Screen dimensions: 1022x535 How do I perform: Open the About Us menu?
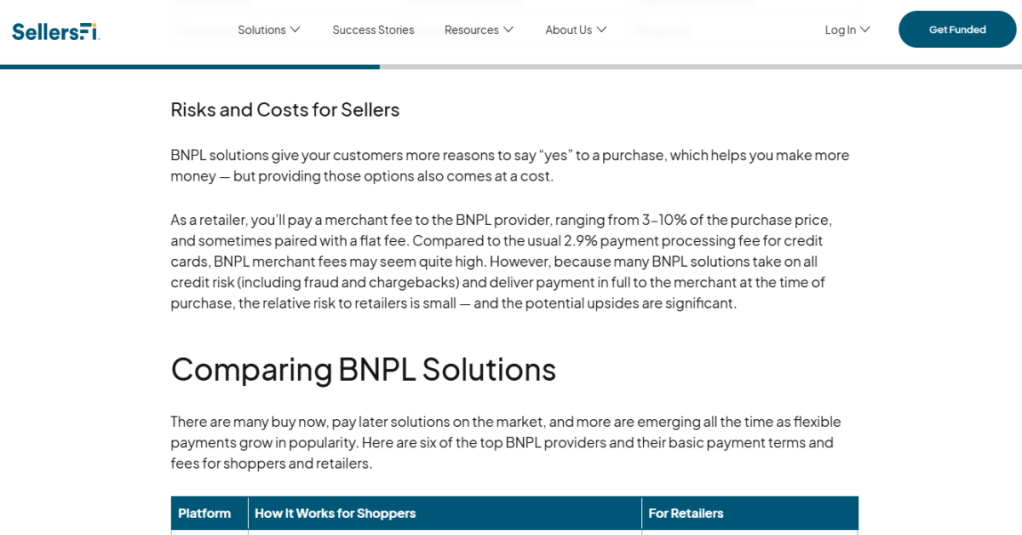point(568,30)
